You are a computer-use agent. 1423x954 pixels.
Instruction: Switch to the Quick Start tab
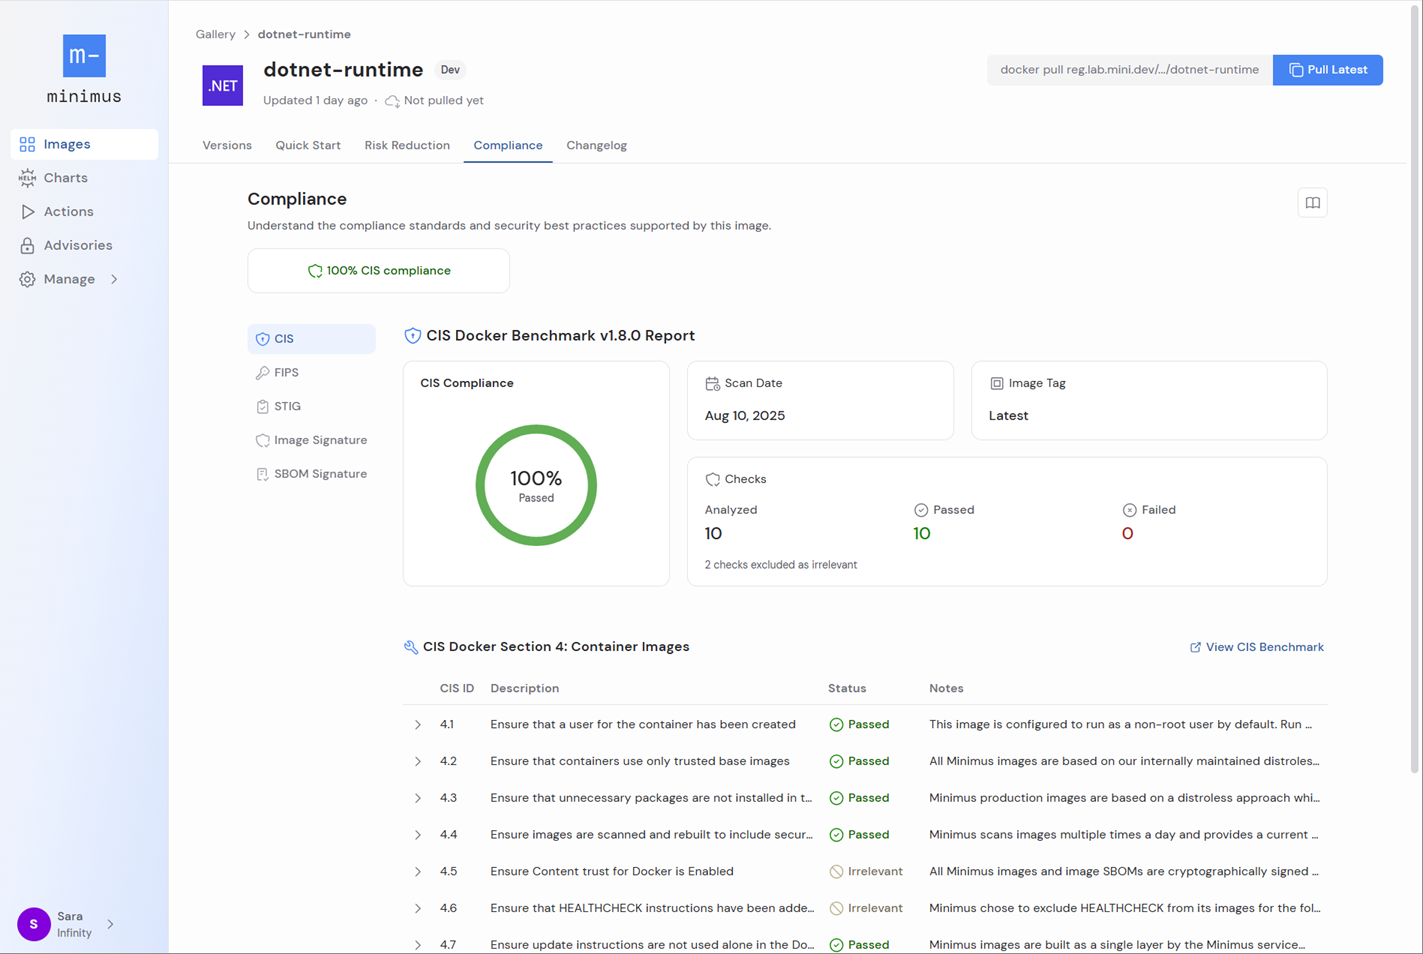[x=308, y=146]
